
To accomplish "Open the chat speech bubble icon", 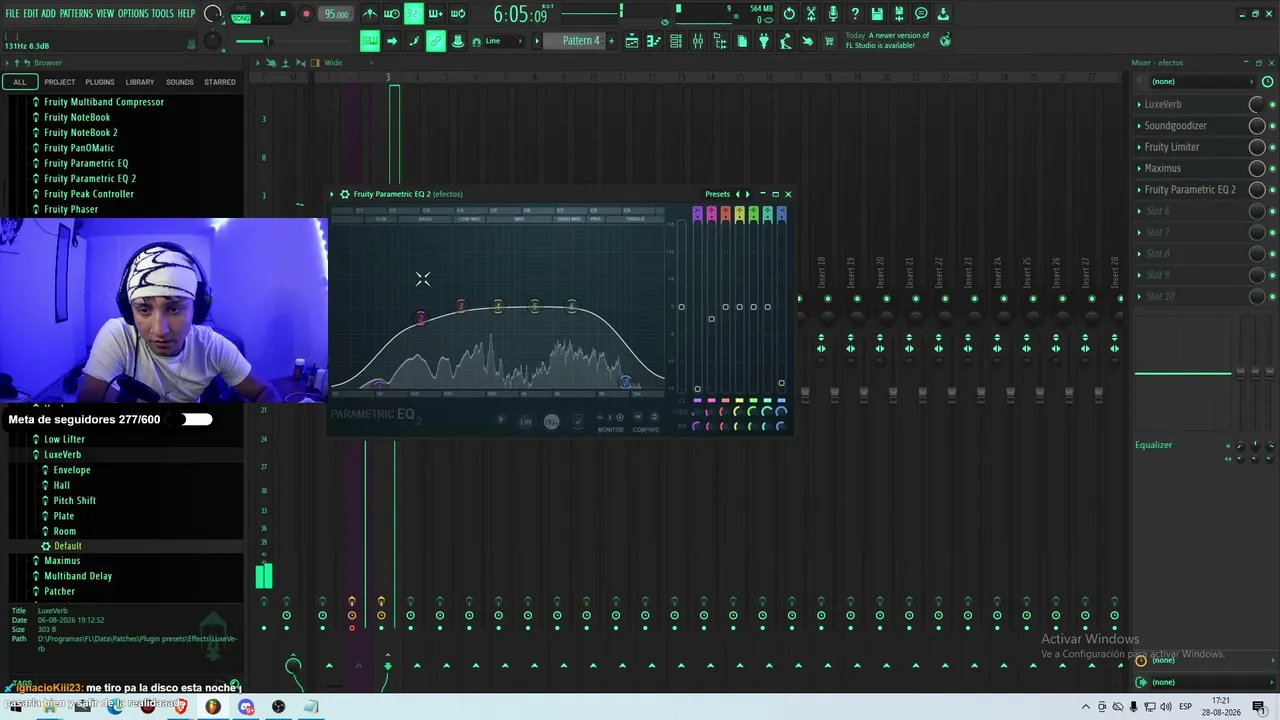I will [921, 14].
